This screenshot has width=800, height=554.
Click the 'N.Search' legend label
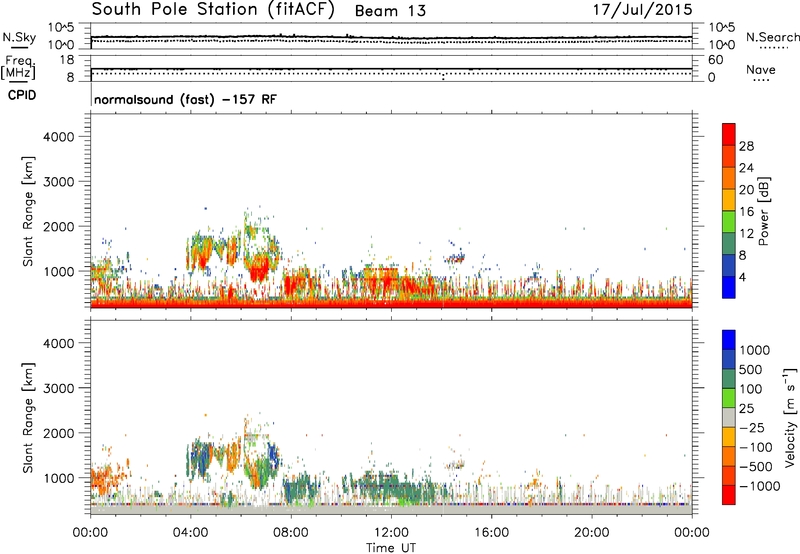tap(773, 37)
